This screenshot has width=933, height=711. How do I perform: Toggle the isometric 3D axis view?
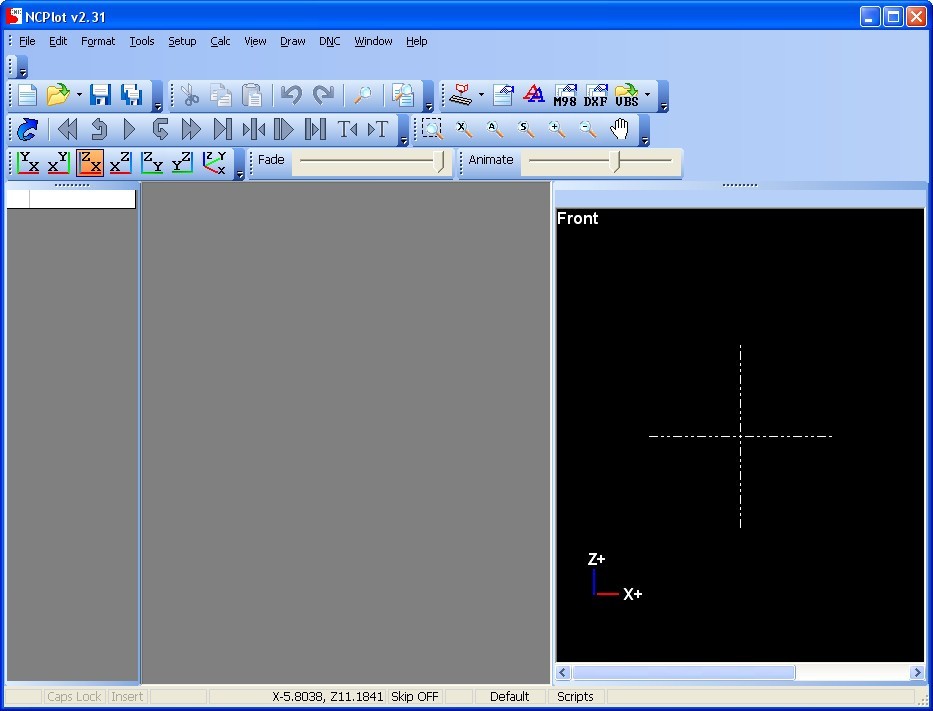click(214, 163)
